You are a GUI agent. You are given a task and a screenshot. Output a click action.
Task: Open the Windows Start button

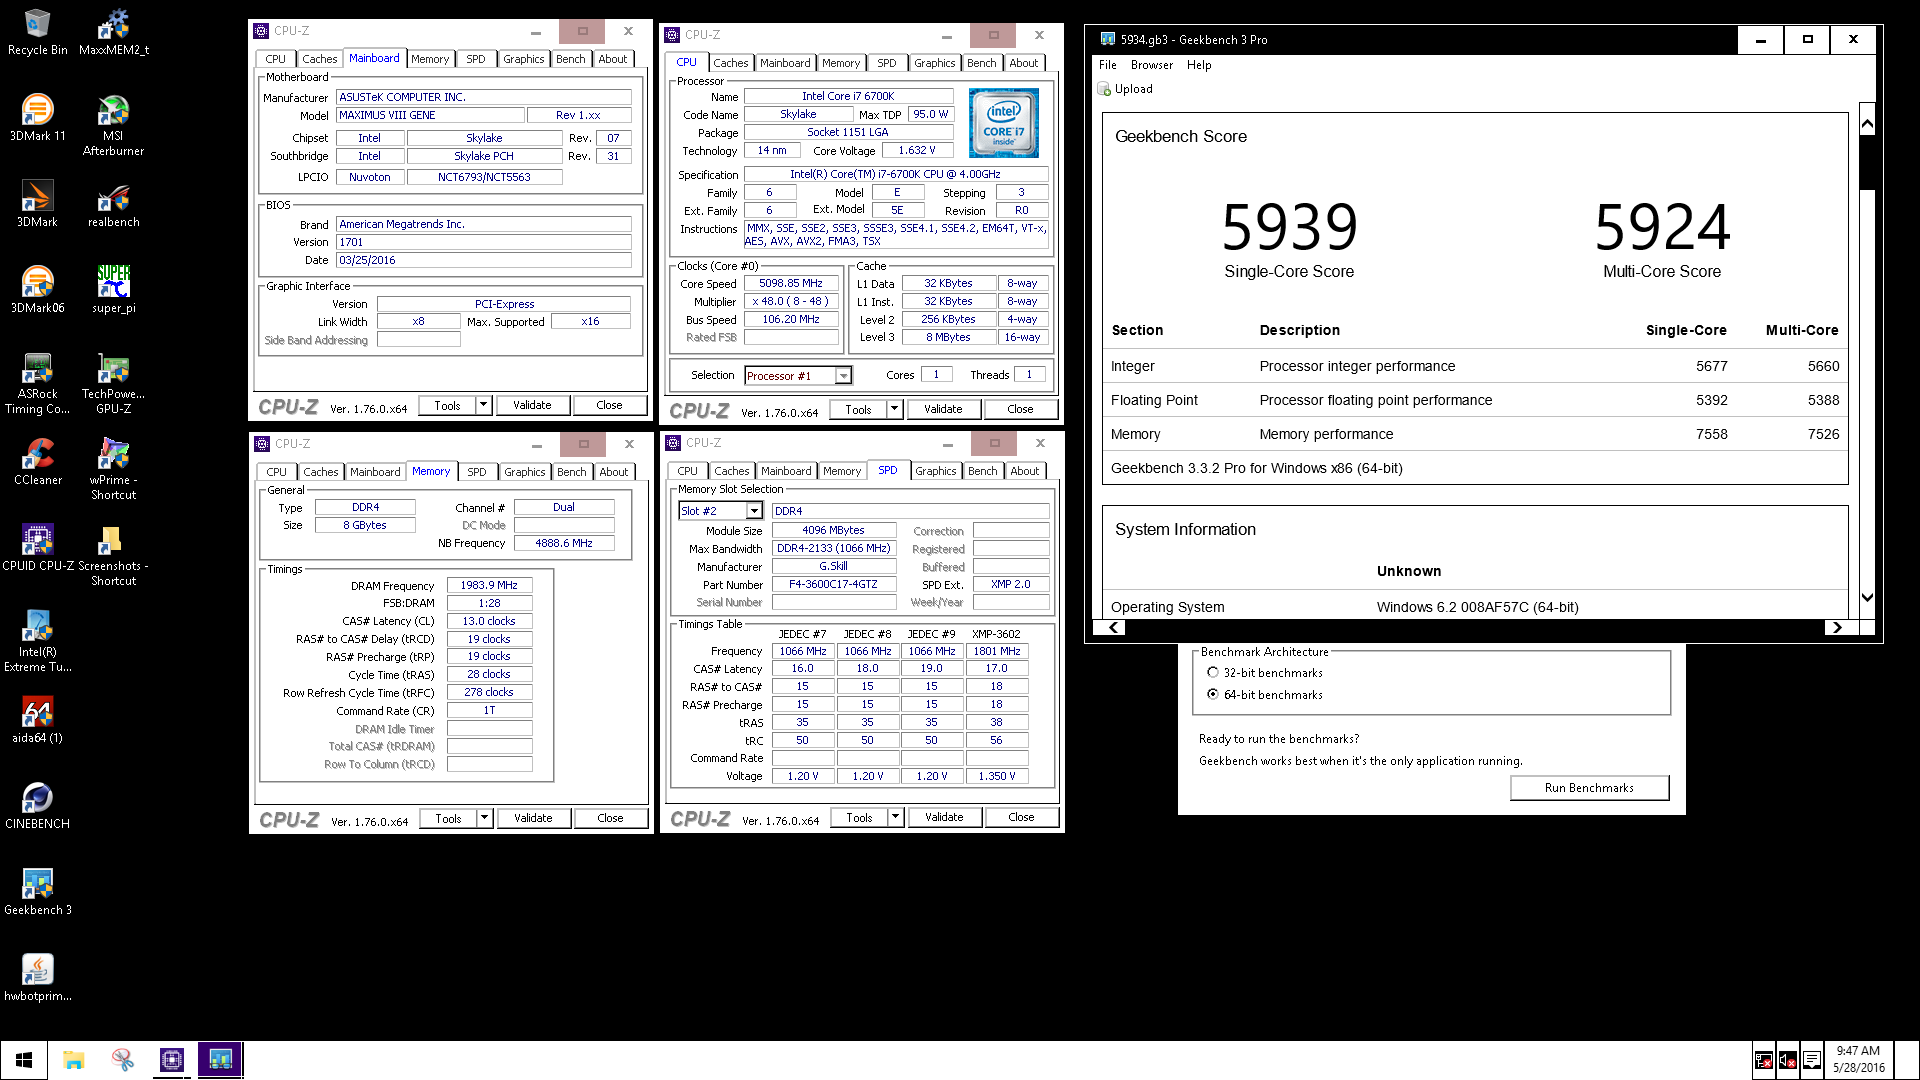pyautogui.click(x=24, y=1060)
